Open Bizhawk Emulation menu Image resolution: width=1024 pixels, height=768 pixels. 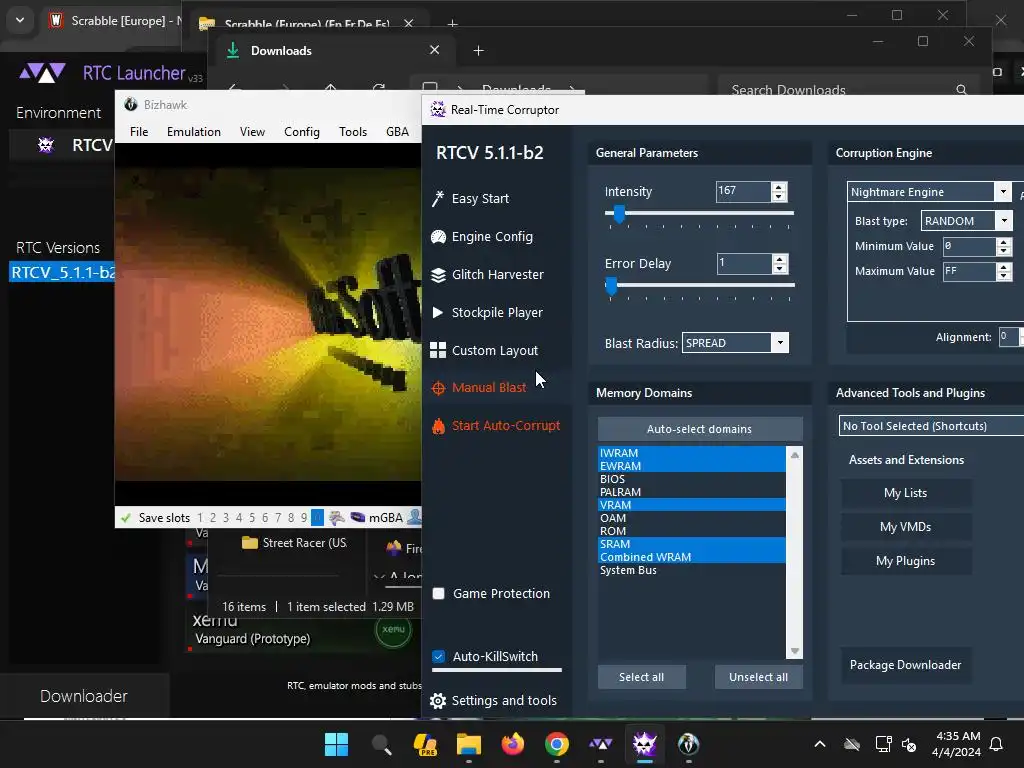tap(194, 132)
